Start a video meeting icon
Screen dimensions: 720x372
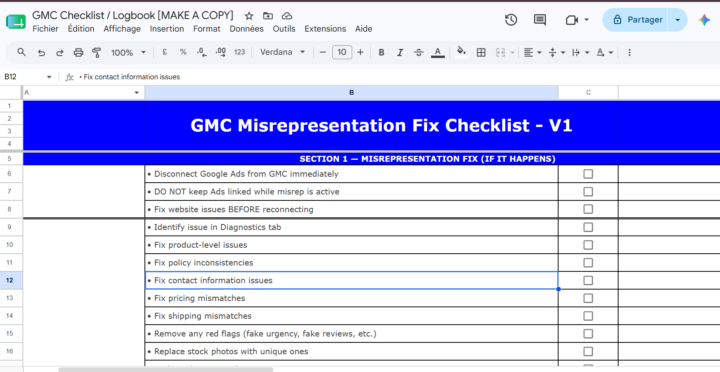point(572,20)
